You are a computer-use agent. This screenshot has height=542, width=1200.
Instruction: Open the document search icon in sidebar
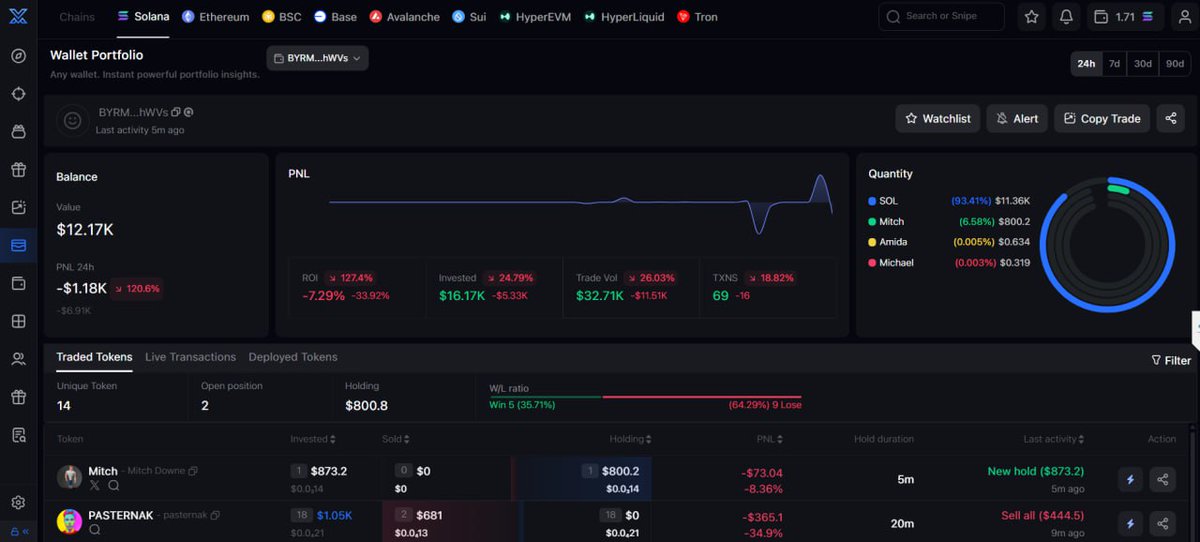pos(18,435)
